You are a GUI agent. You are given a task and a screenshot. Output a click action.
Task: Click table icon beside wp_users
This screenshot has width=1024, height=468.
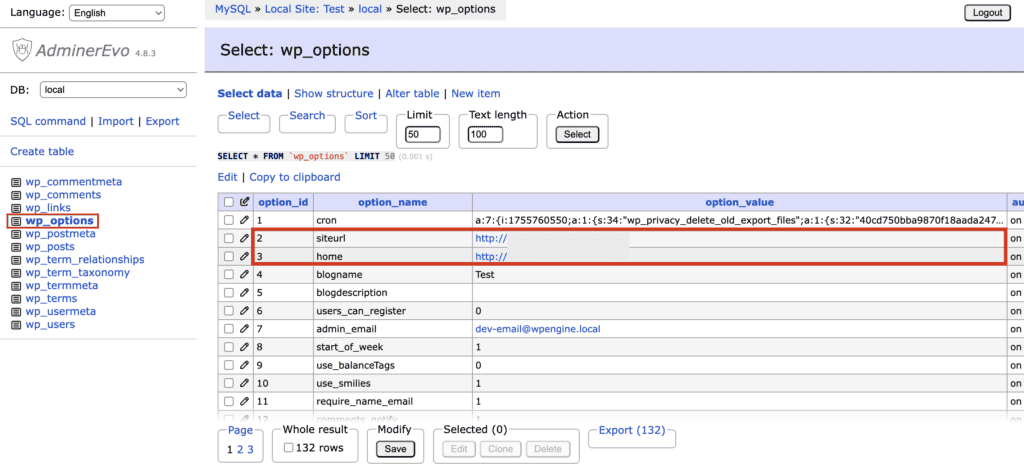pyautogui.click(x=16, y=325)
